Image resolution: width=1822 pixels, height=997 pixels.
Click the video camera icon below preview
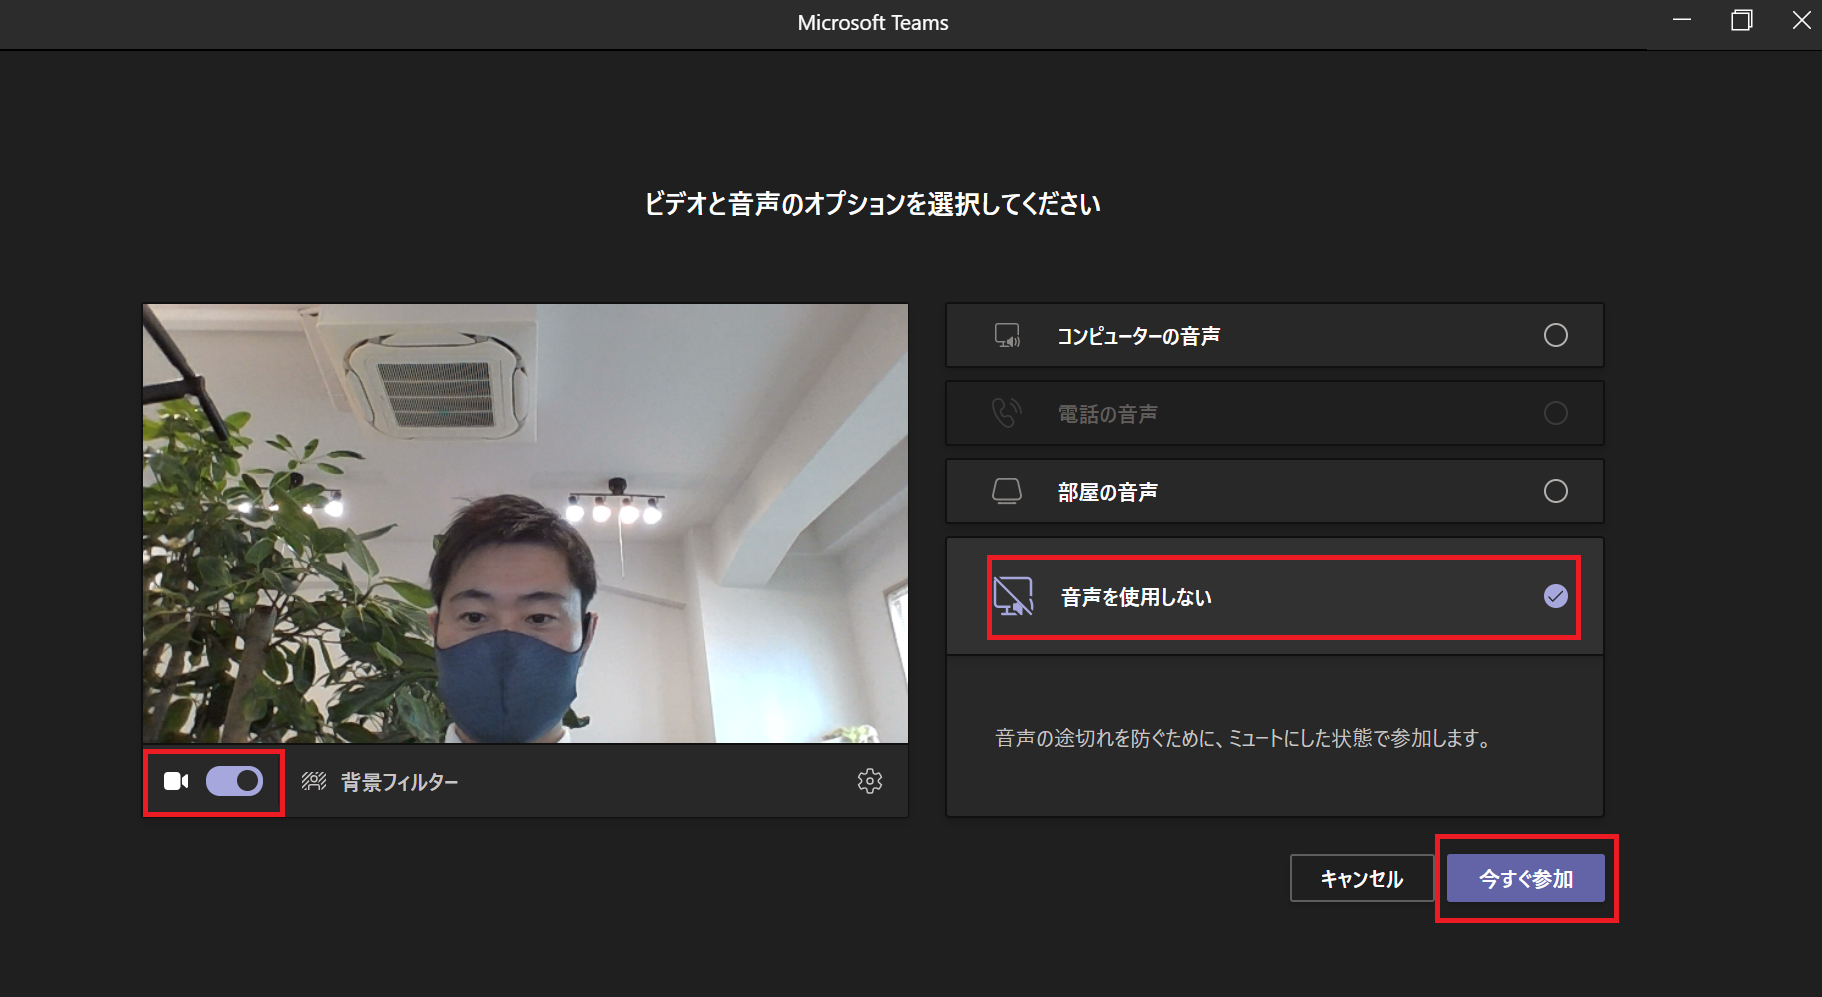[x=176, y=781]
